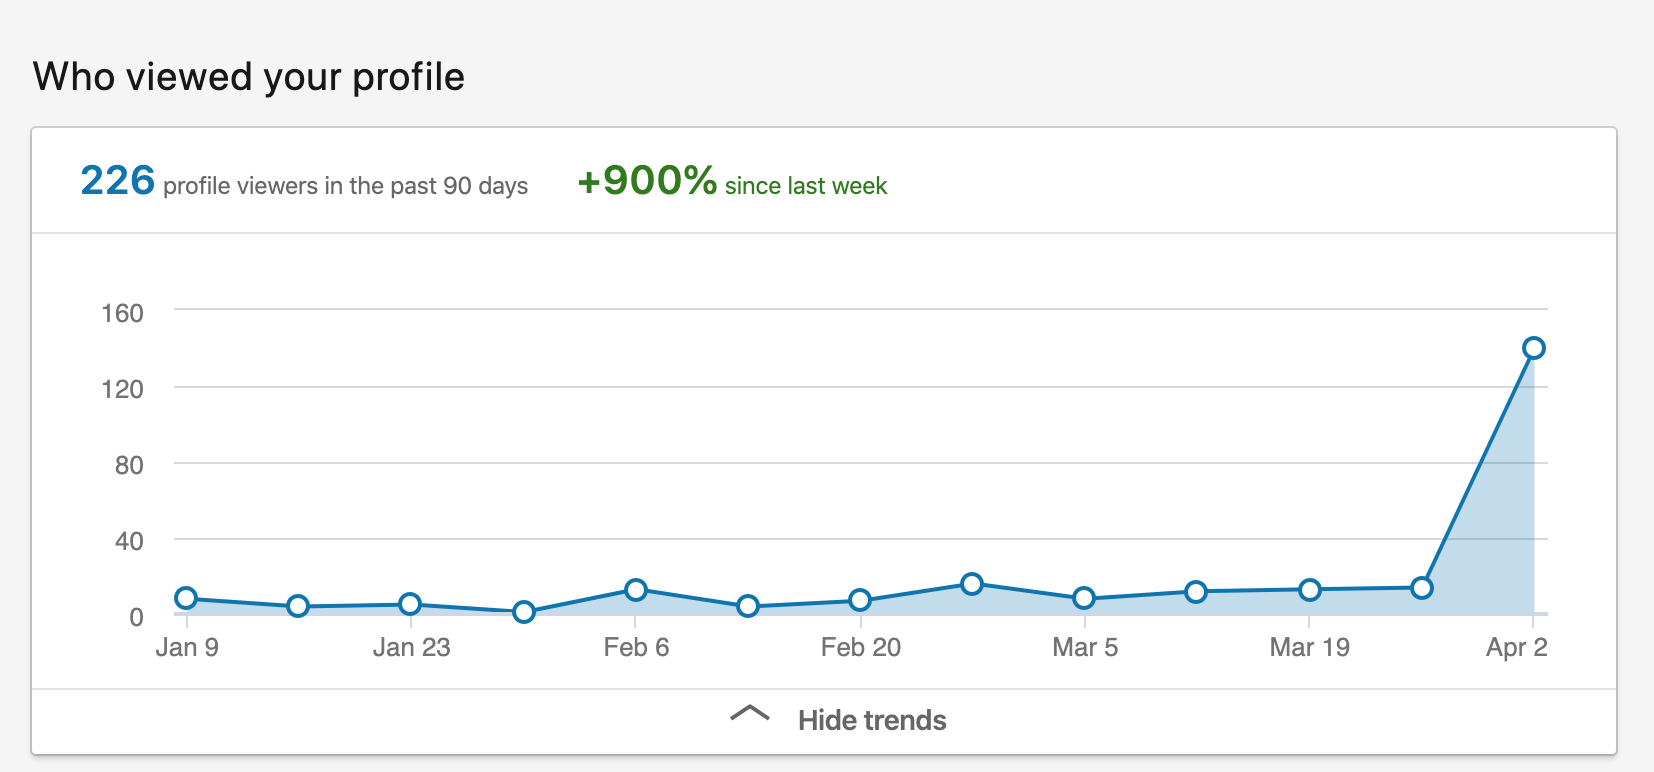1654x772 pixels.
Task: Click data point between Jan 9 and Jan 23
Action: point(298,606)
